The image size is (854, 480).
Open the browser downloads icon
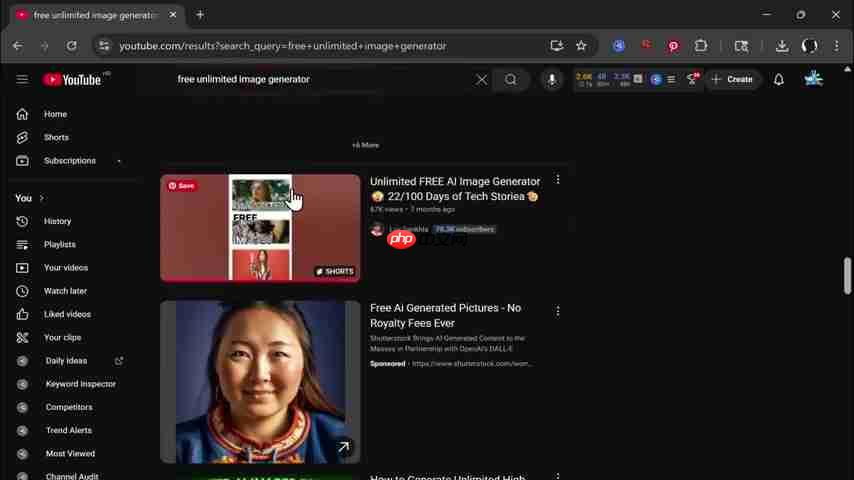tap(782, 46)
